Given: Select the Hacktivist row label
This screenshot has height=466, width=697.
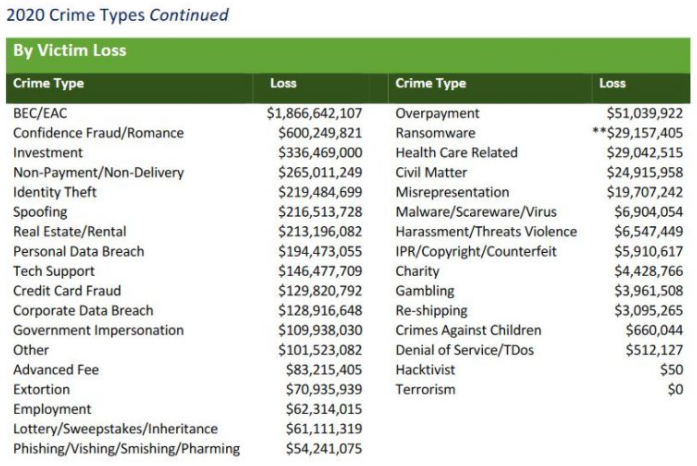Looking at the screenshot, I should [x=428, y=370].
